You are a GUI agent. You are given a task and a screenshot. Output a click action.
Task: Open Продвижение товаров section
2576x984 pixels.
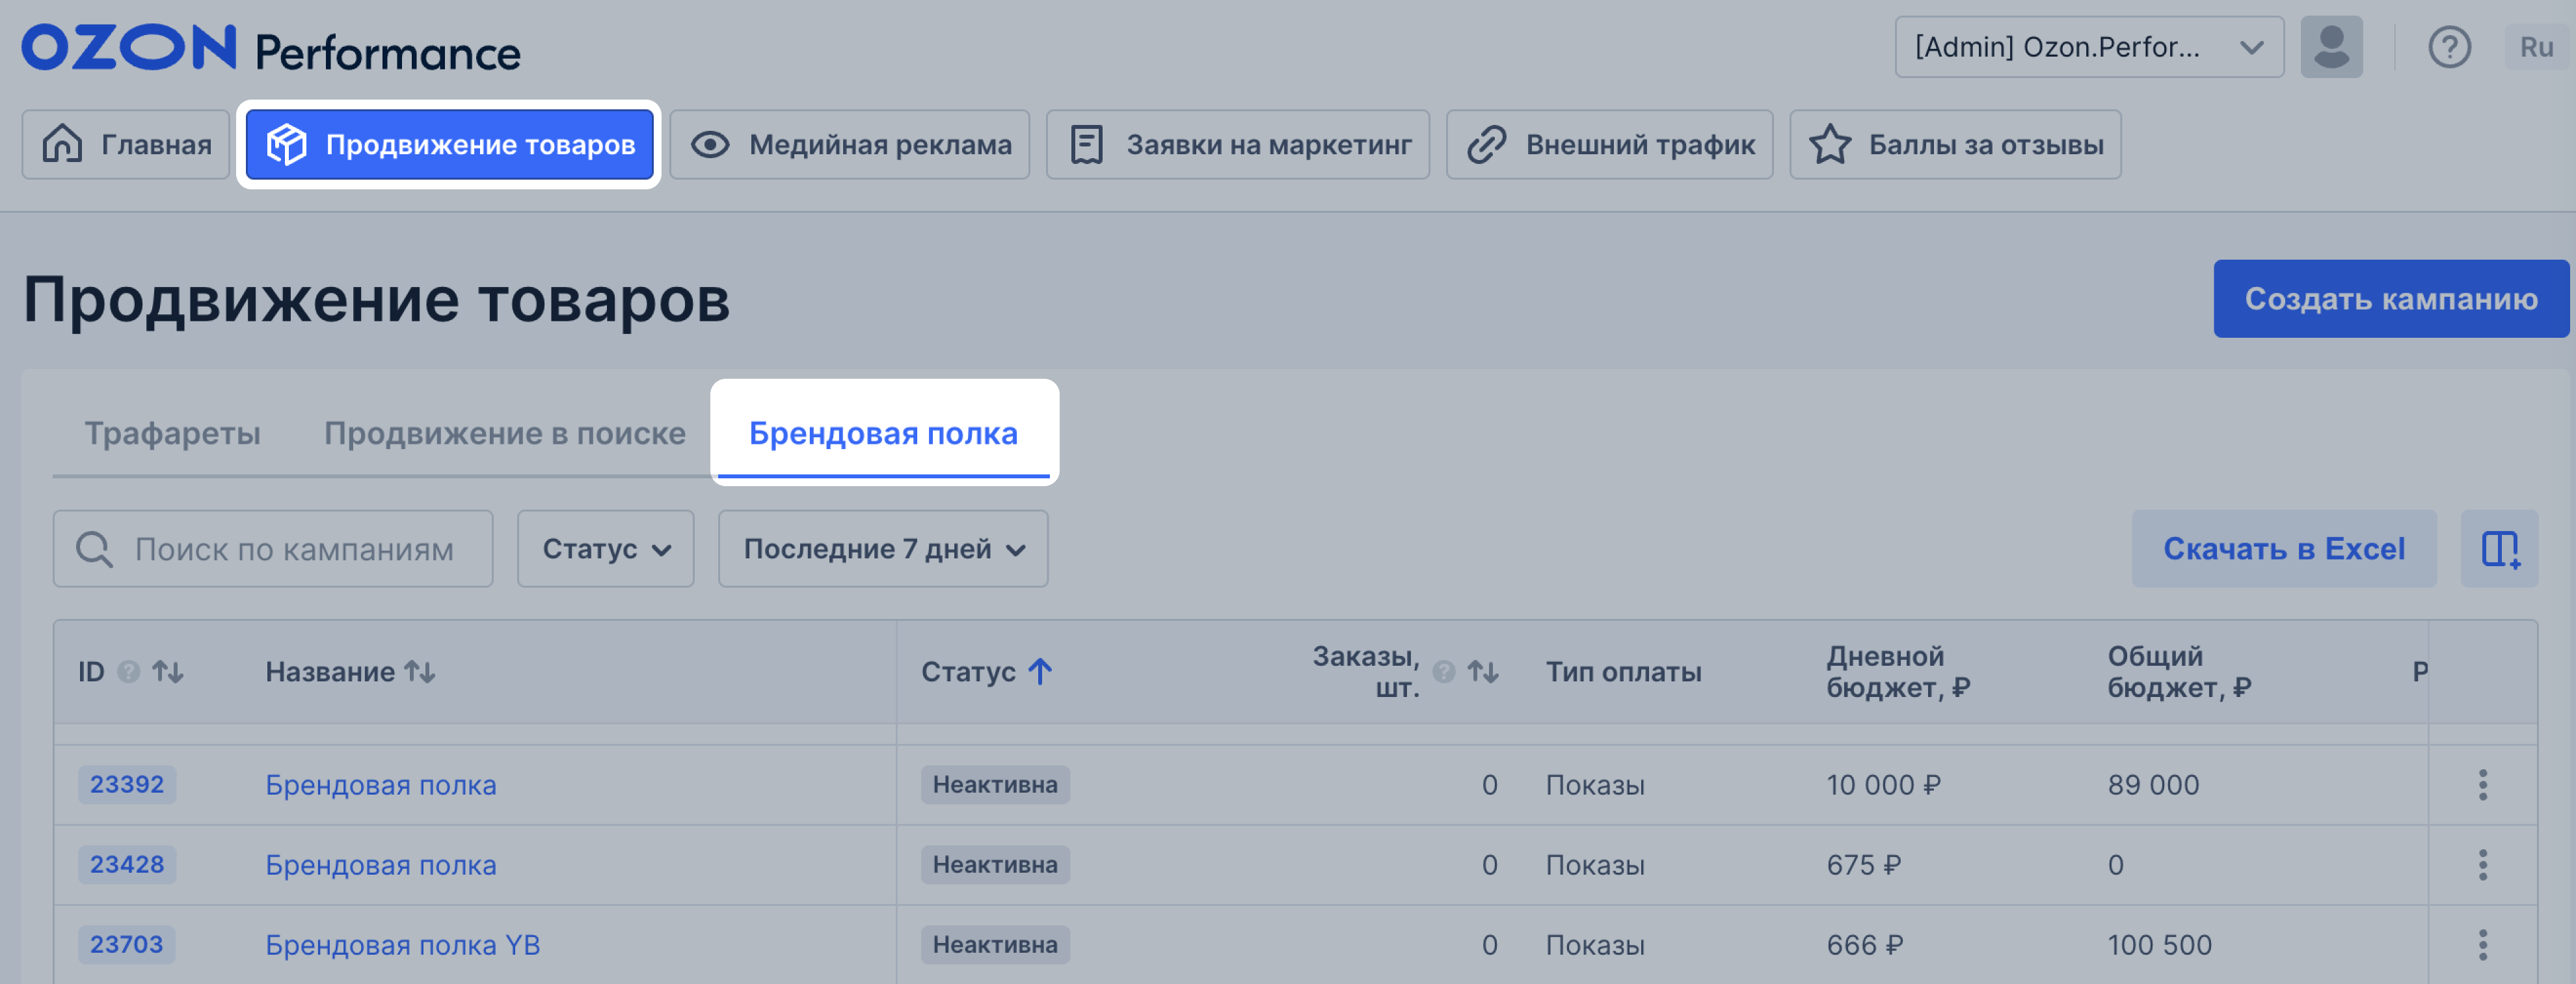coord(449,145)
